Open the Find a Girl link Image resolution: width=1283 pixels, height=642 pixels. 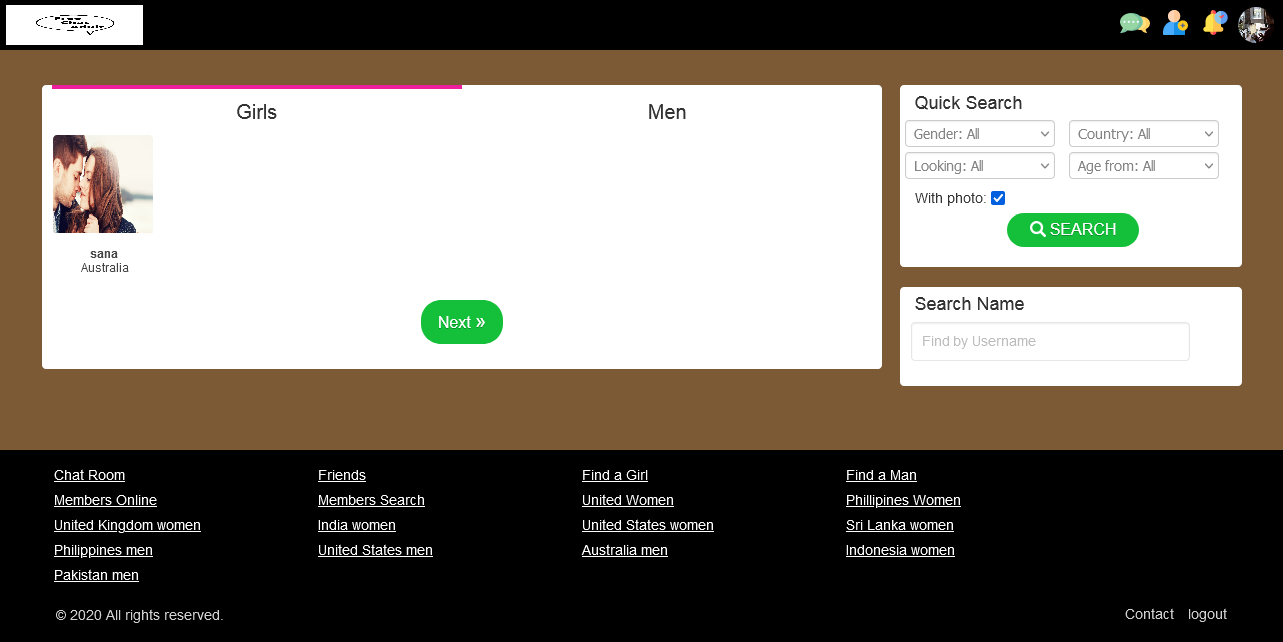click(615, 475)
